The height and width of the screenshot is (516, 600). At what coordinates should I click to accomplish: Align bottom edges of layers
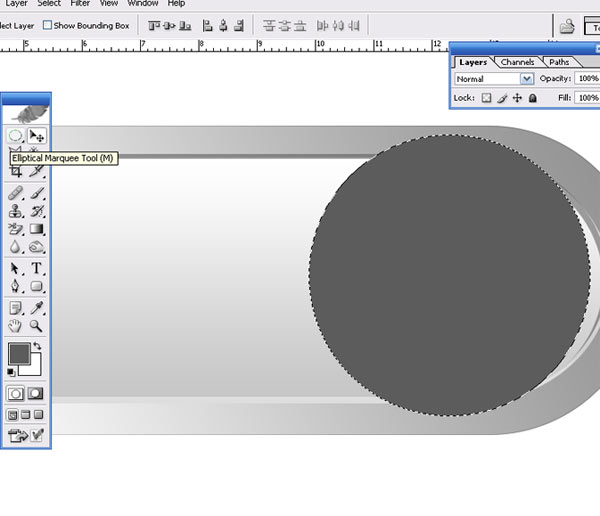pos(185,26)
